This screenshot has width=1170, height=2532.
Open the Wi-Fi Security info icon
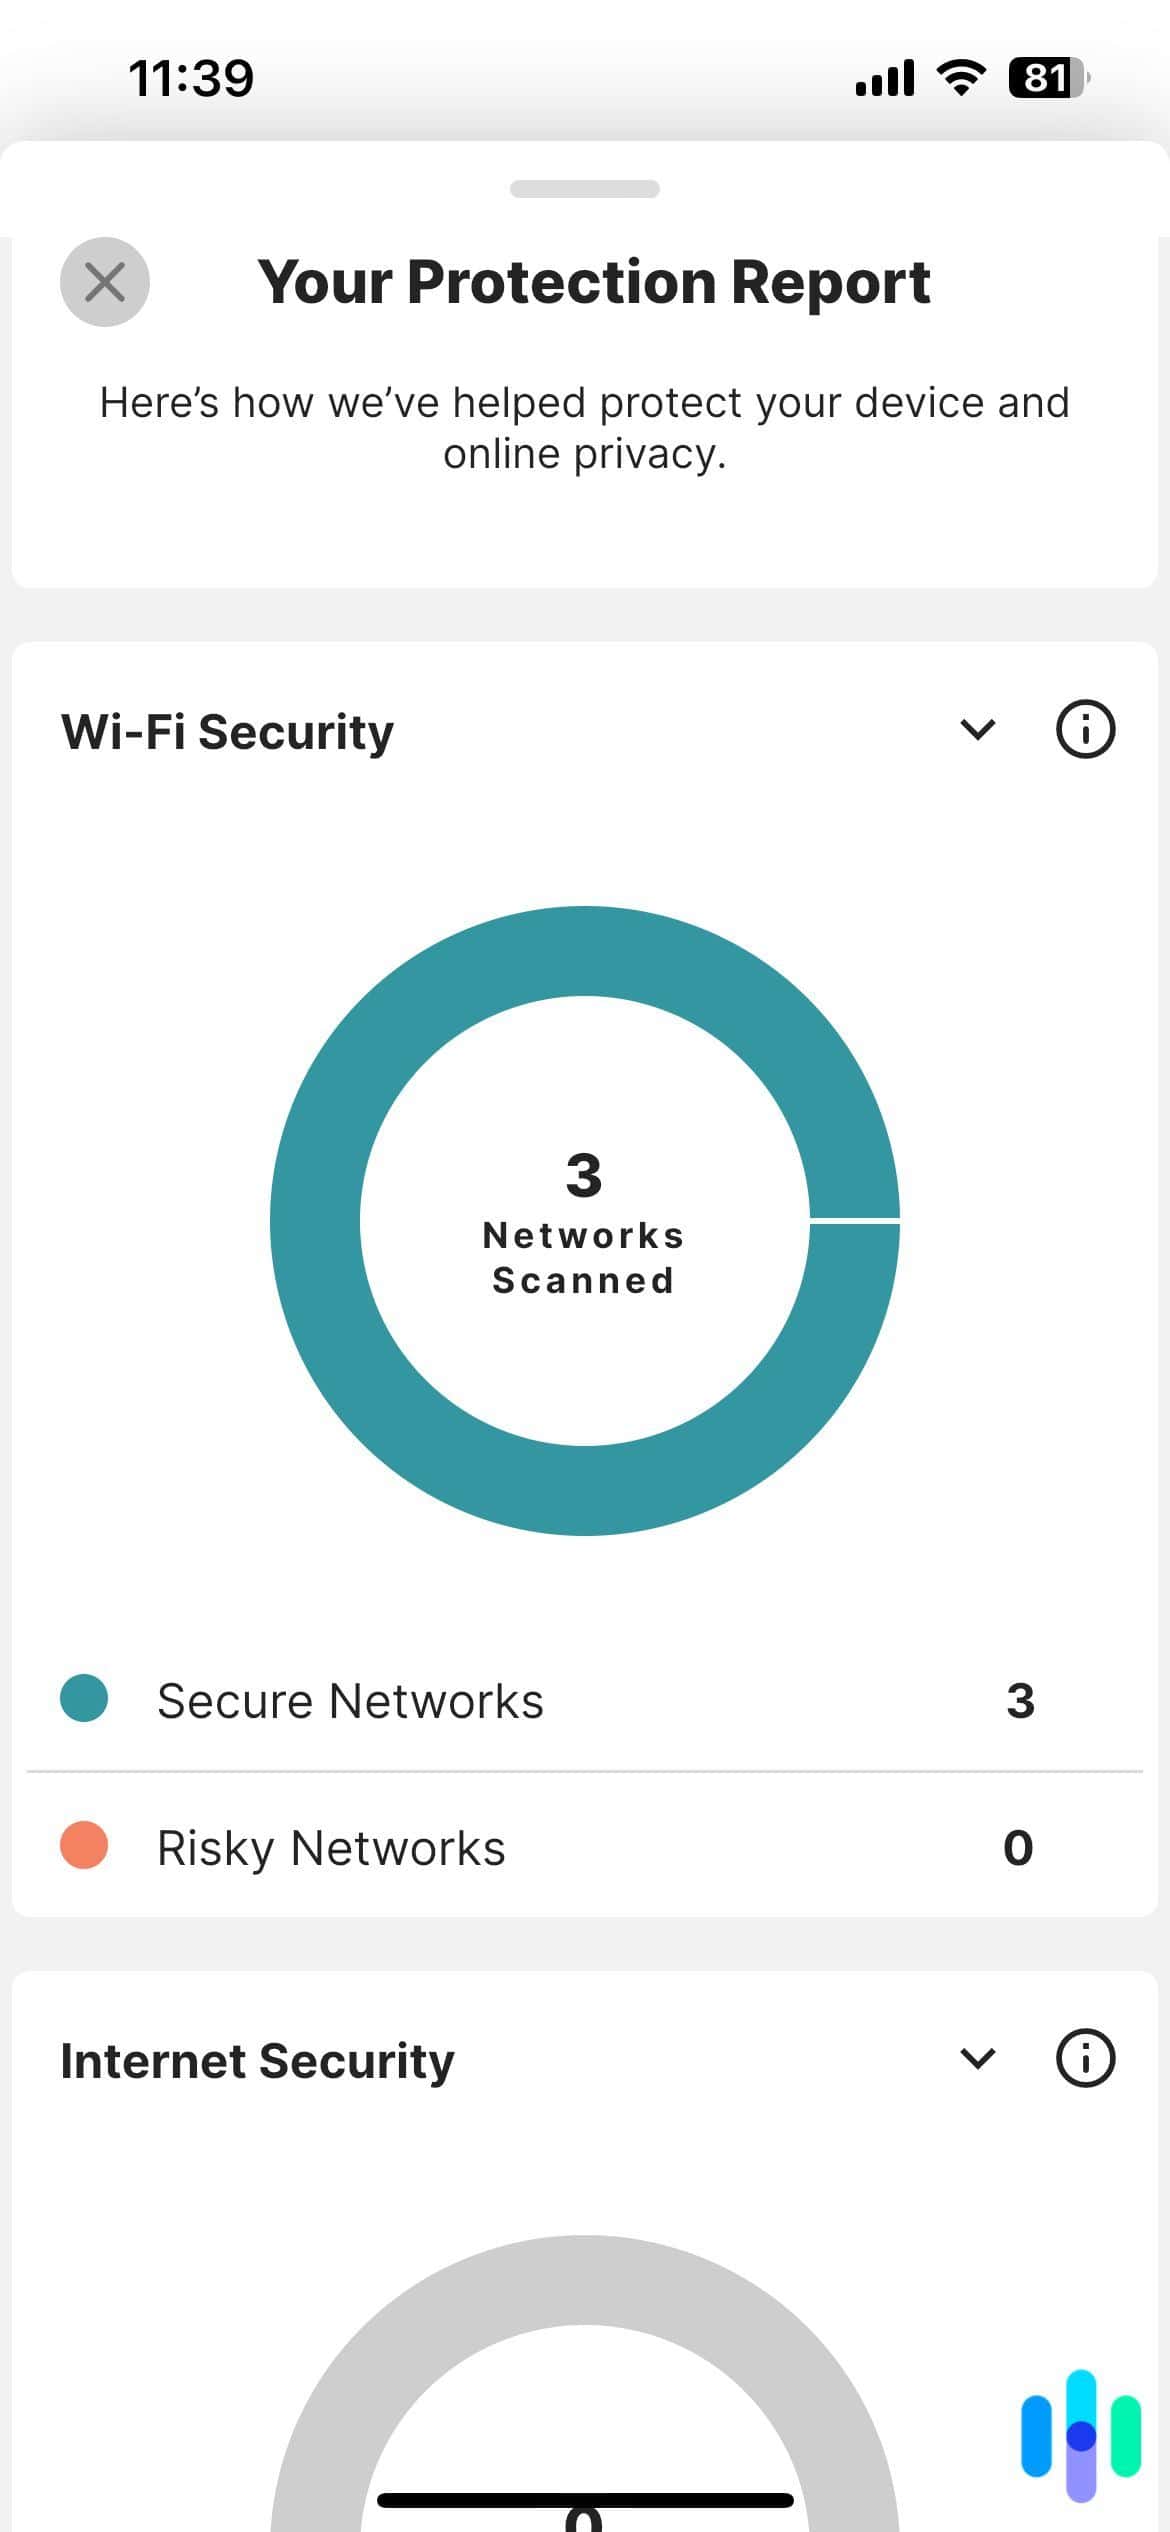pyautogui.click(x=1084, y=730)
